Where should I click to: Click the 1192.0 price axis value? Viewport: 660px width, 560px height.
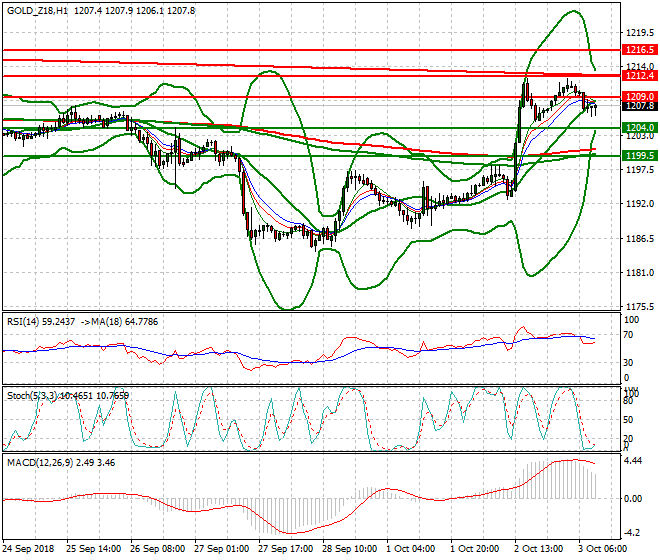pos(640,204)
